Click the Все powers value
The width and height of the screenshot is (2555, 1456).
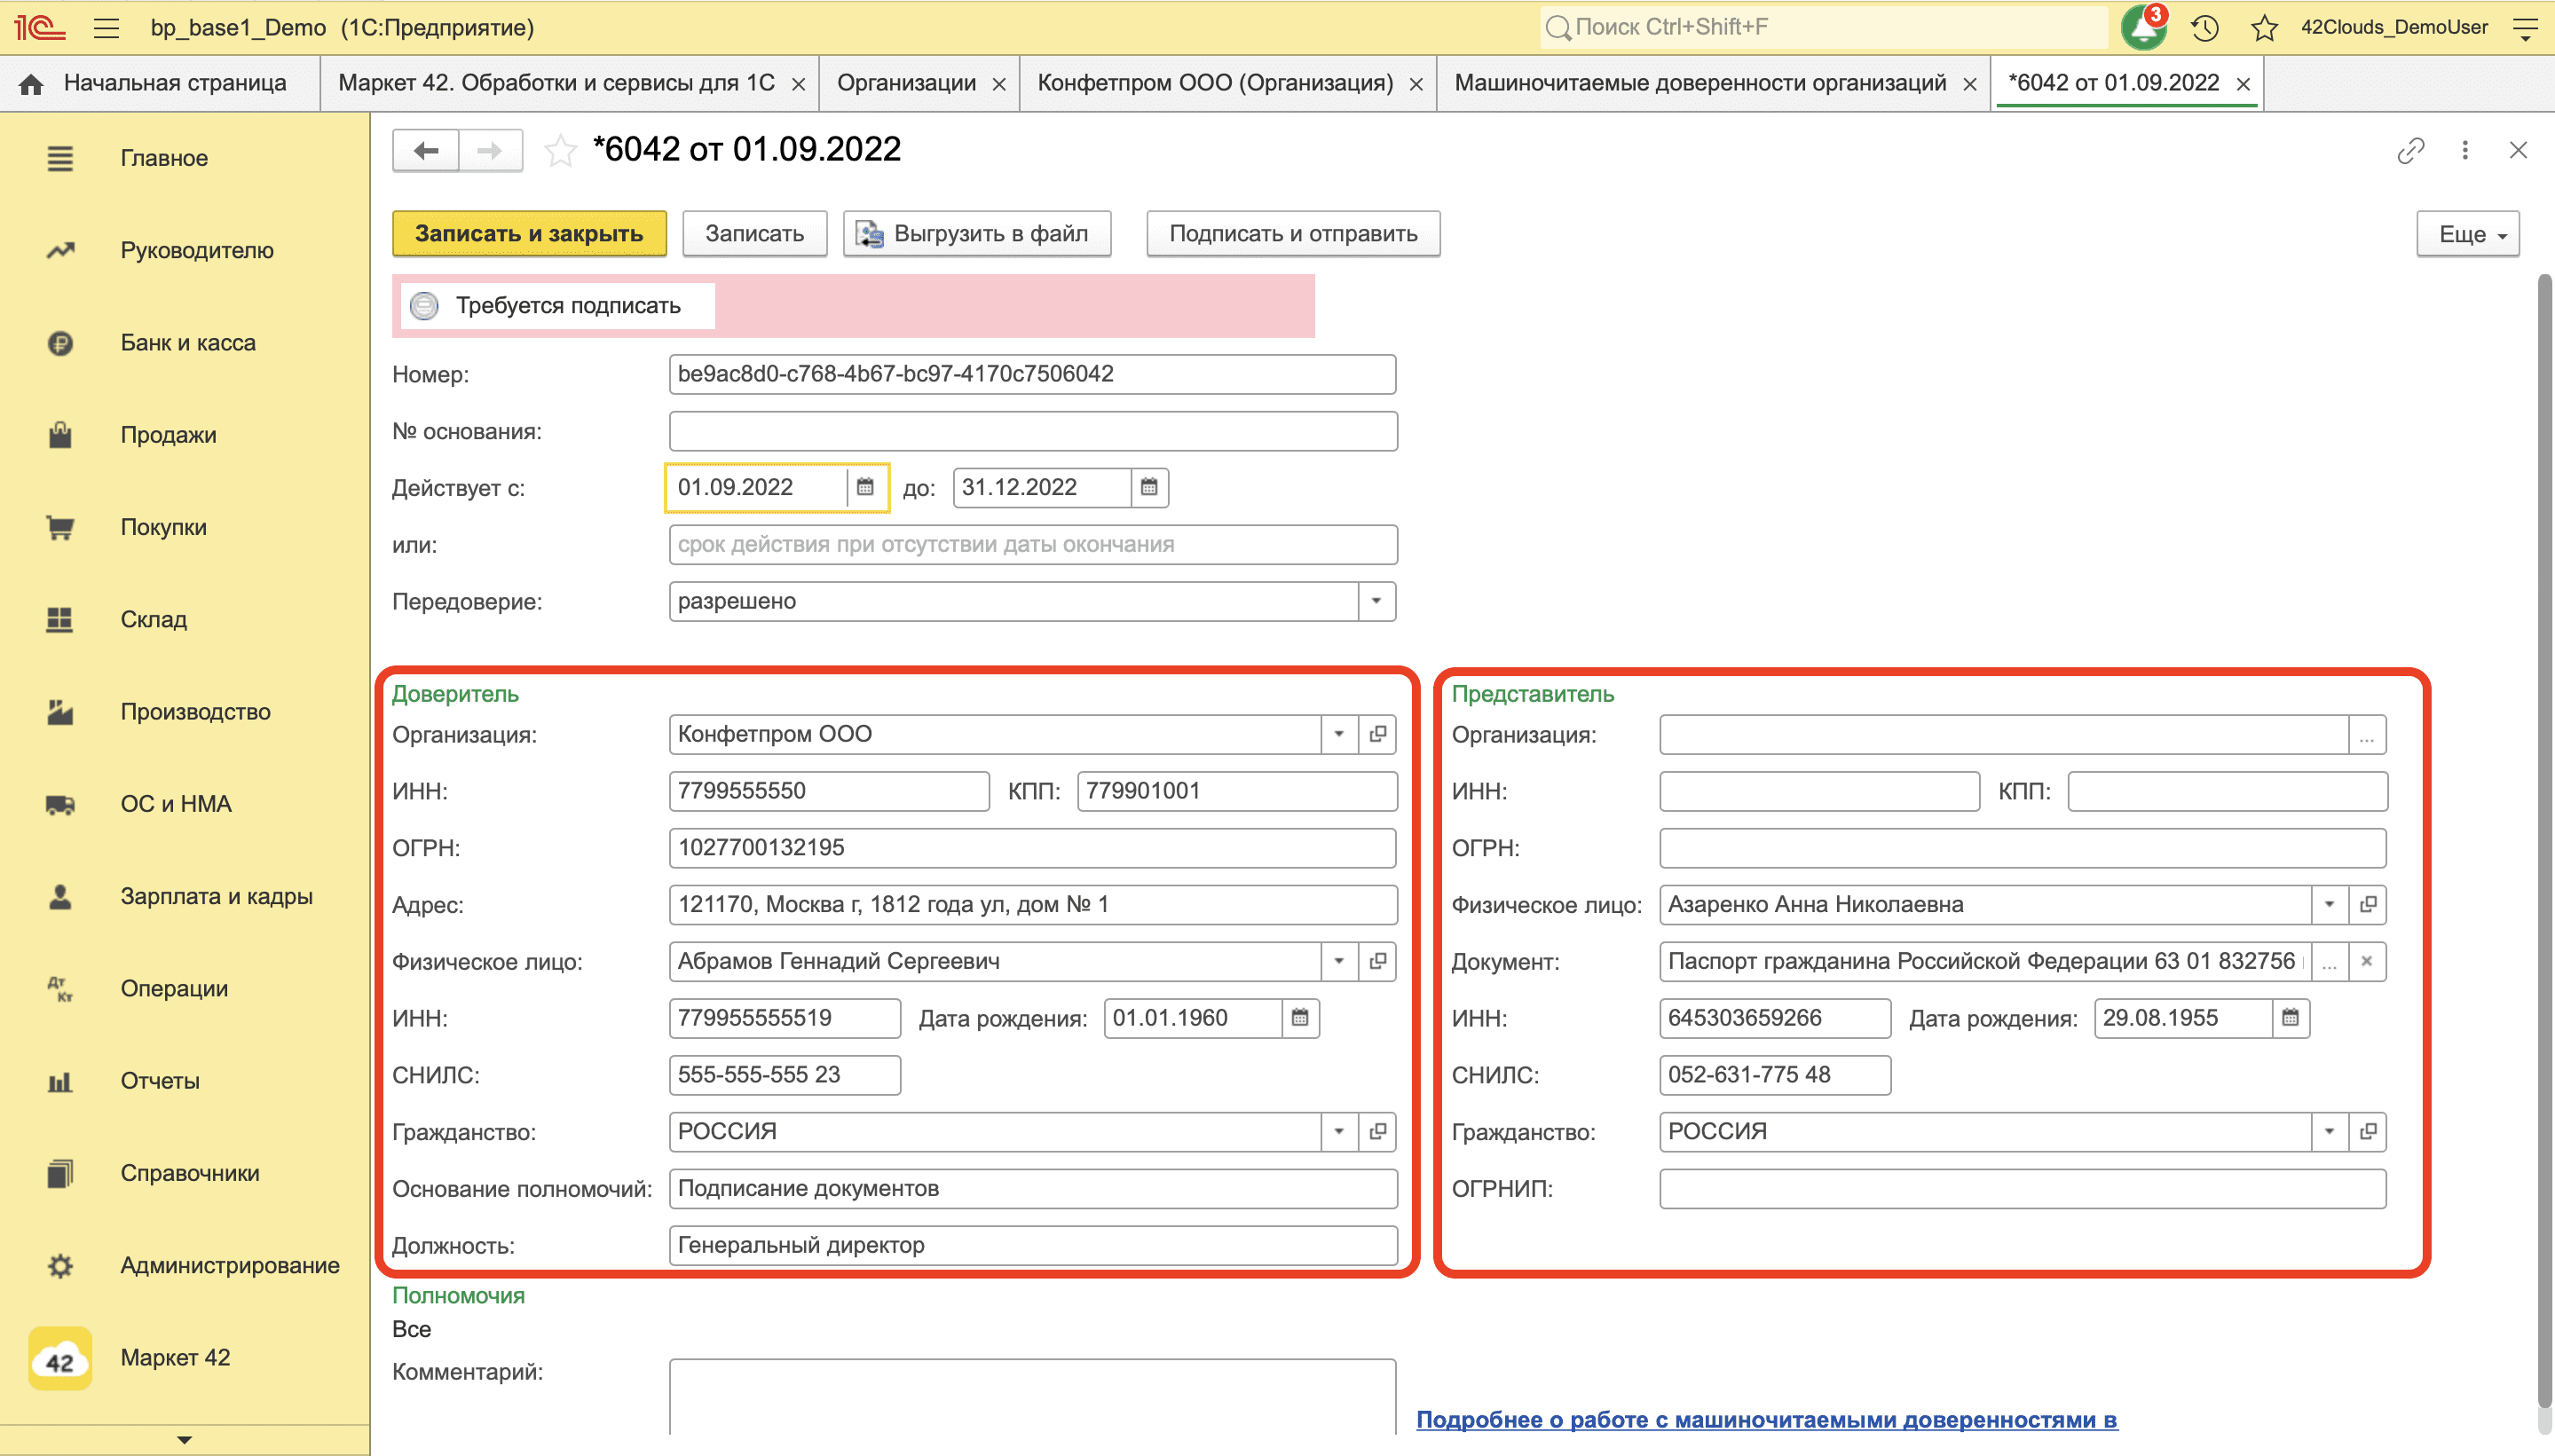[411, 1329]
